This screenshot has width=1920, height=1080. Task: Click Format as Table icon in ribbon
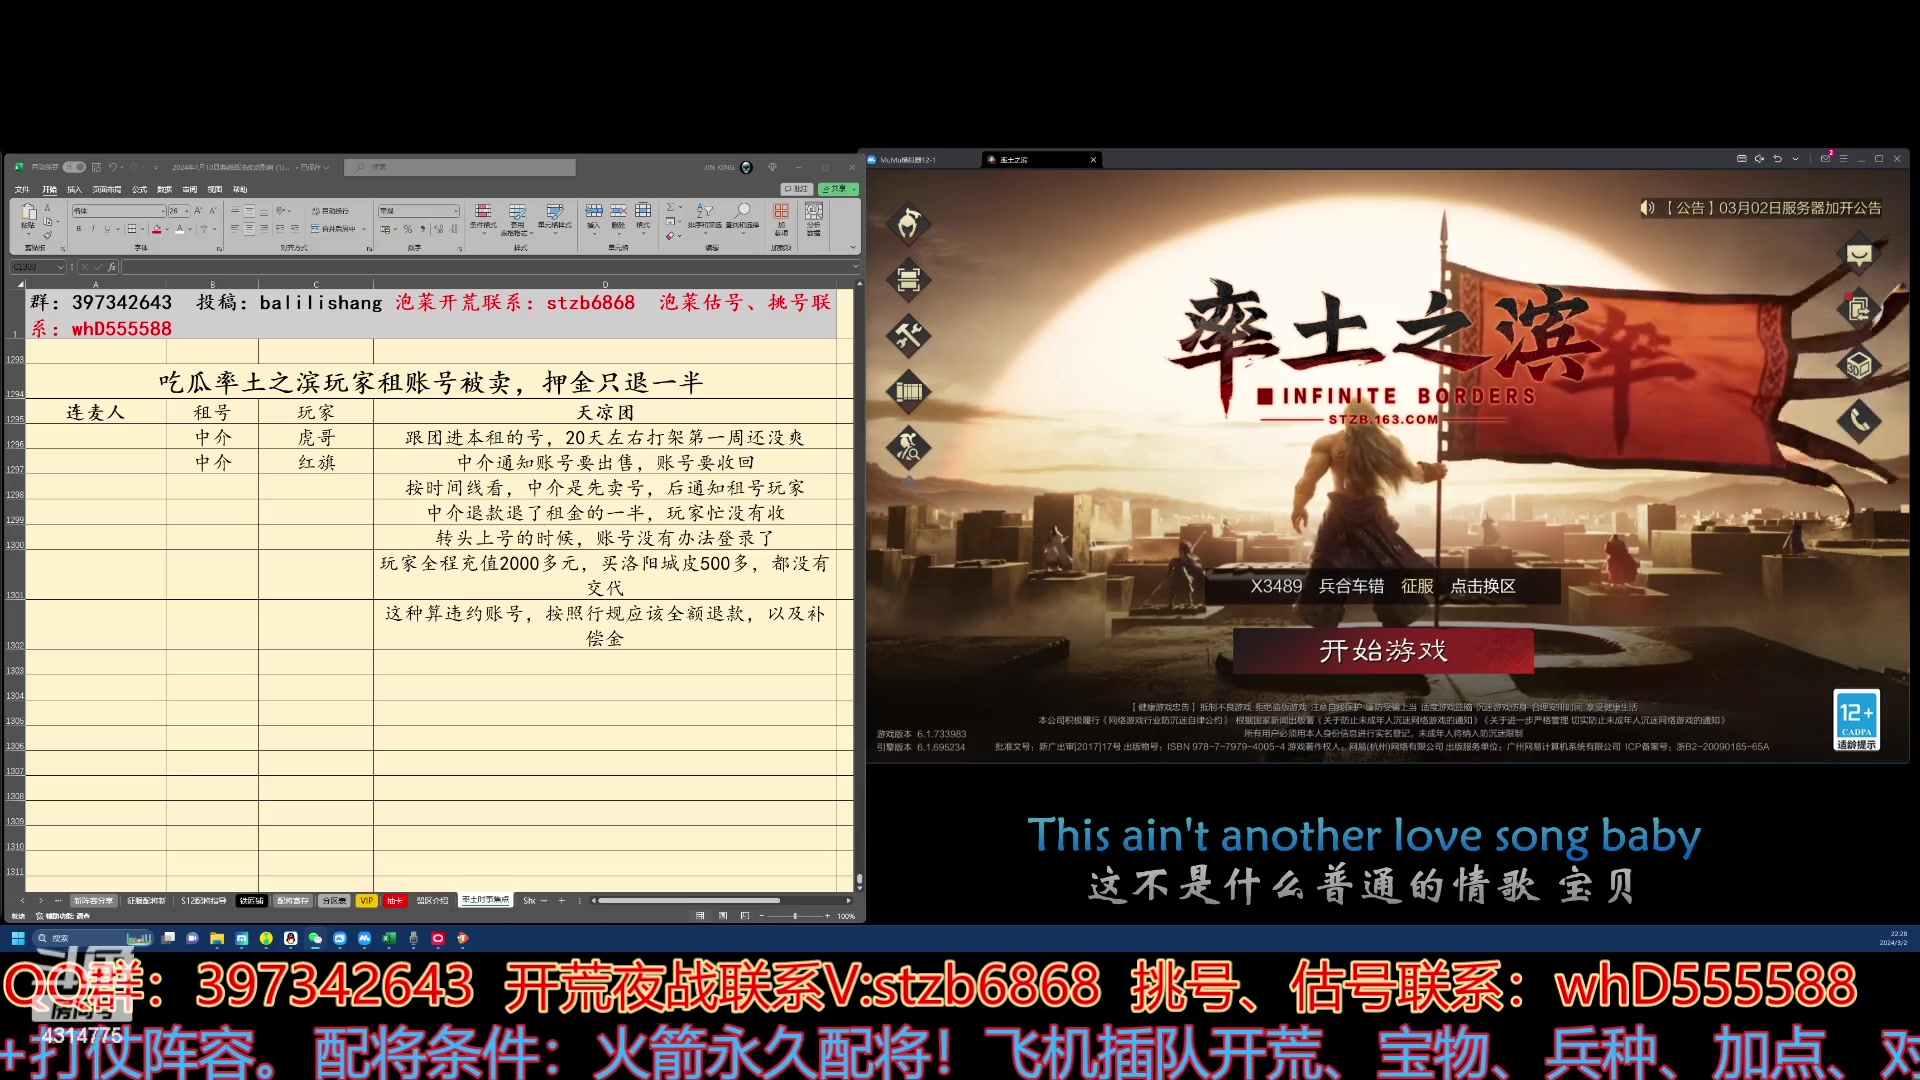517,218
